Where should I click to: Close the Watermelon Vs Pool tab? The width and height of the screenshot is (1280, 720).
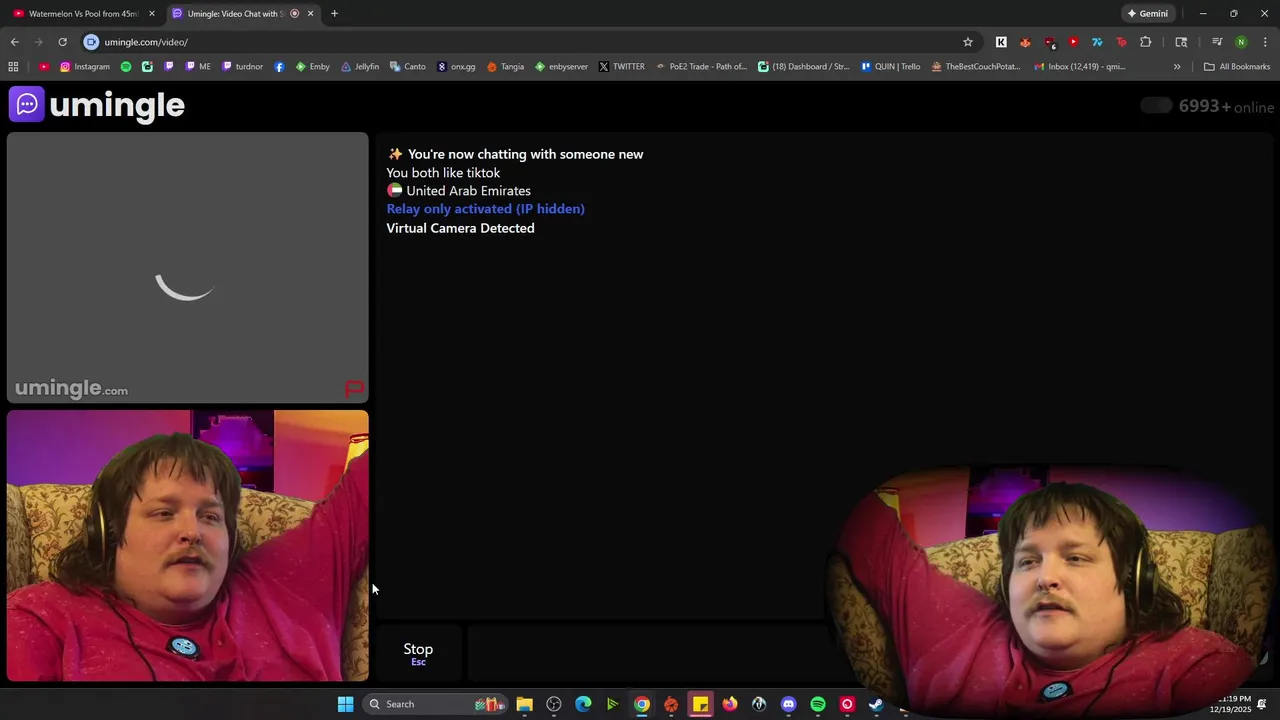[152, 14]
